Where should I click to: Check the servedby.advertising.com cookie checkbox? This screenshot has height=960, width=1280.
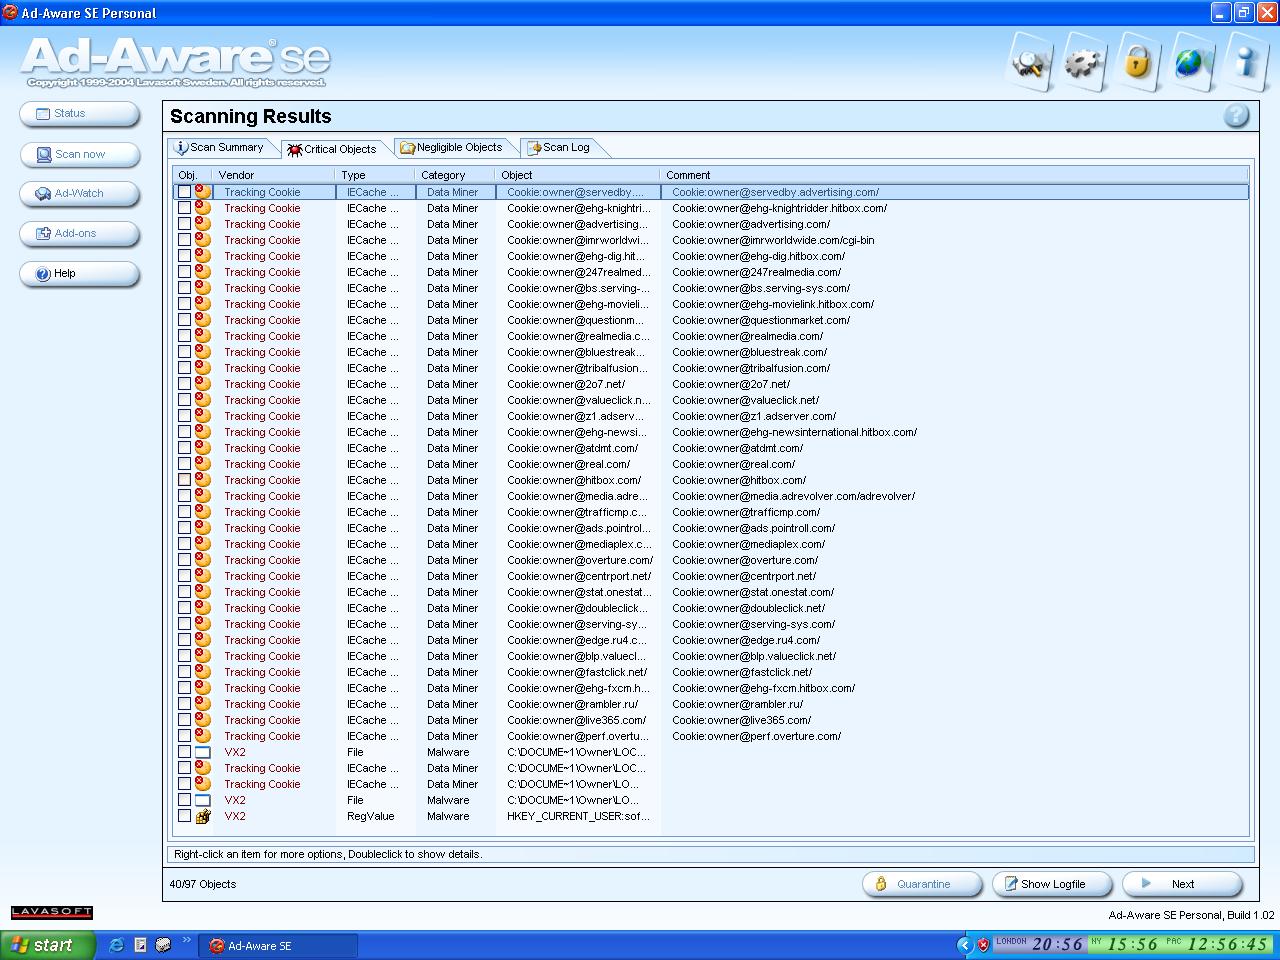tap(184, 192)
